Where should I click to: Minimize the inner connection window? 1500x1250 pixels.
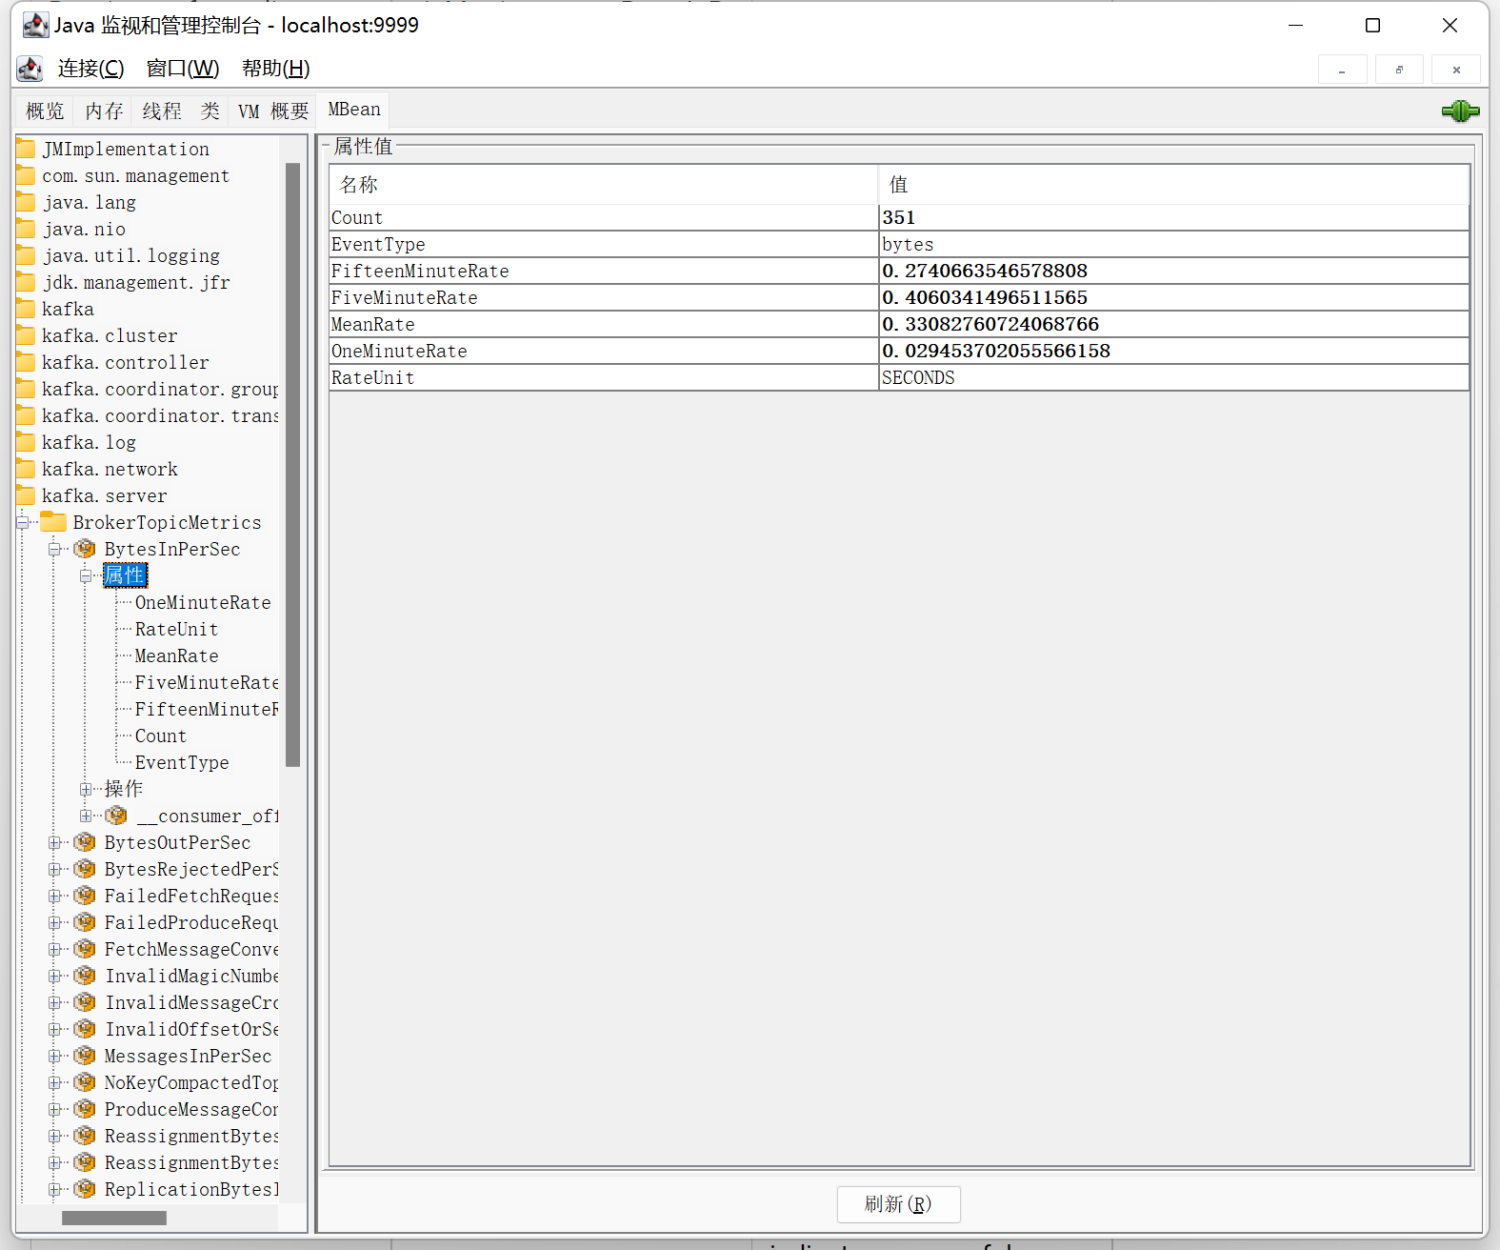pyautogui.click(x=1342, y=70)
